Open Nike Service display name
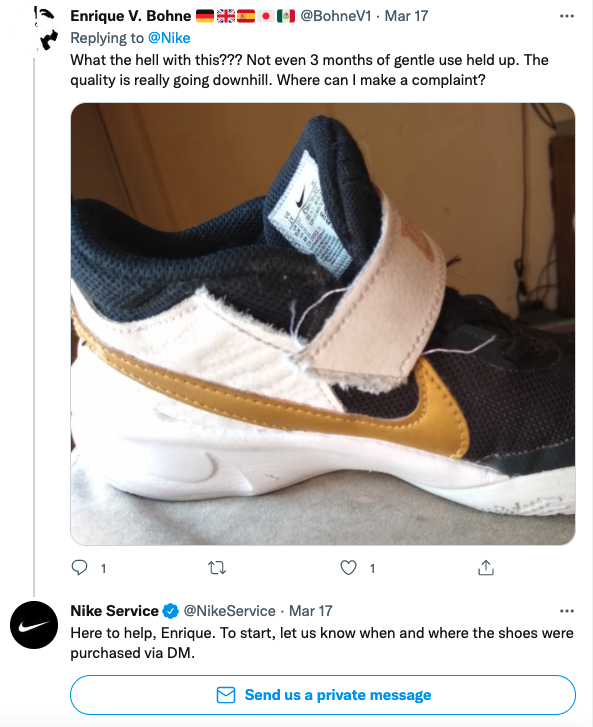The image size is (593, 727). [x=115, y=611]
